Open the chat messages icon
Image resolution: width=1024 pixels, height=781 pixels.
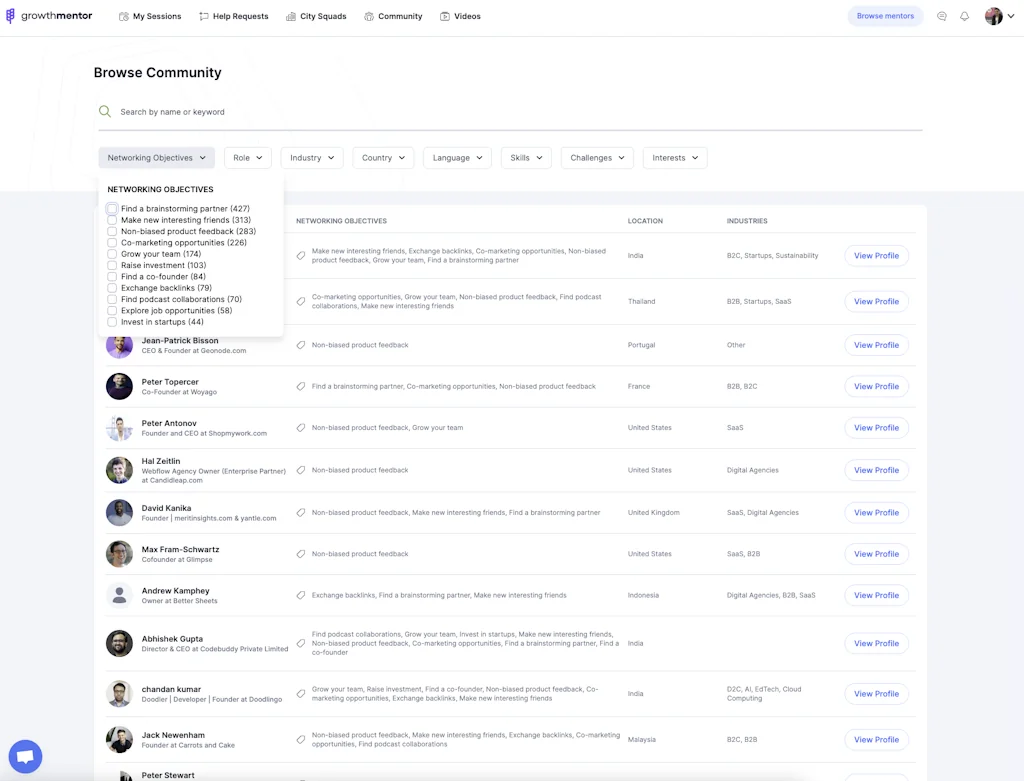point(941,16)
